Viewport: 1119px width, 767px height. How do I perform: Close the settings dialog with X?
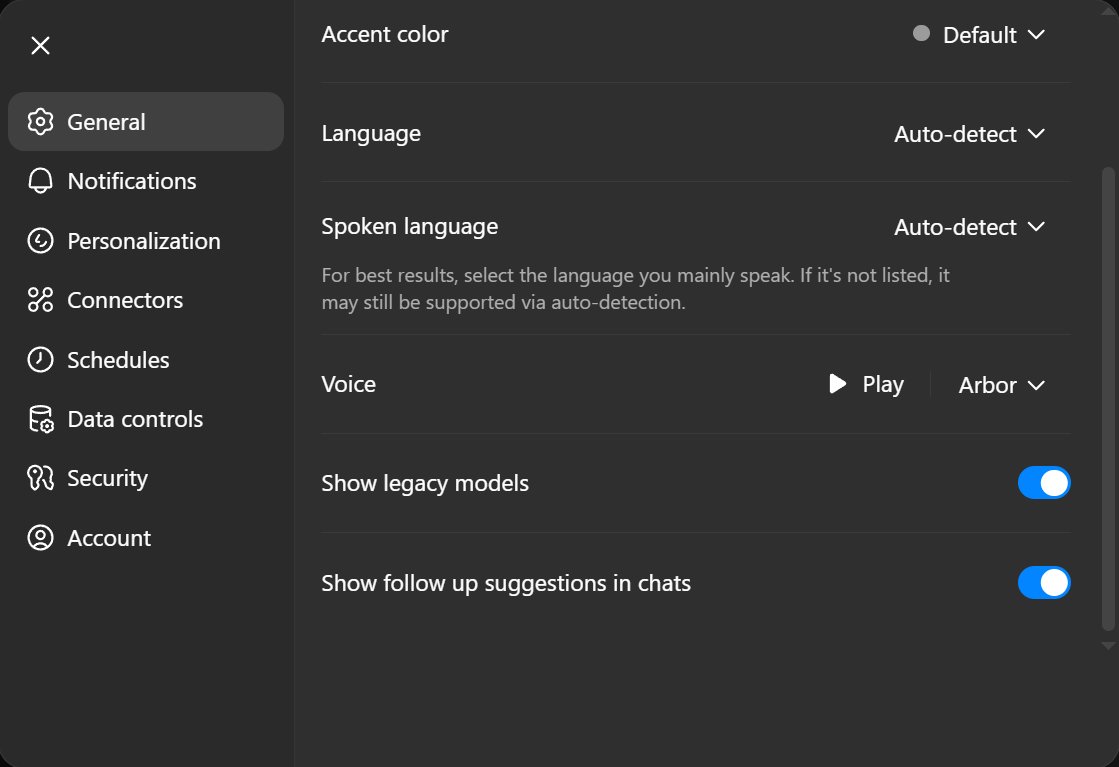[41, 46]
